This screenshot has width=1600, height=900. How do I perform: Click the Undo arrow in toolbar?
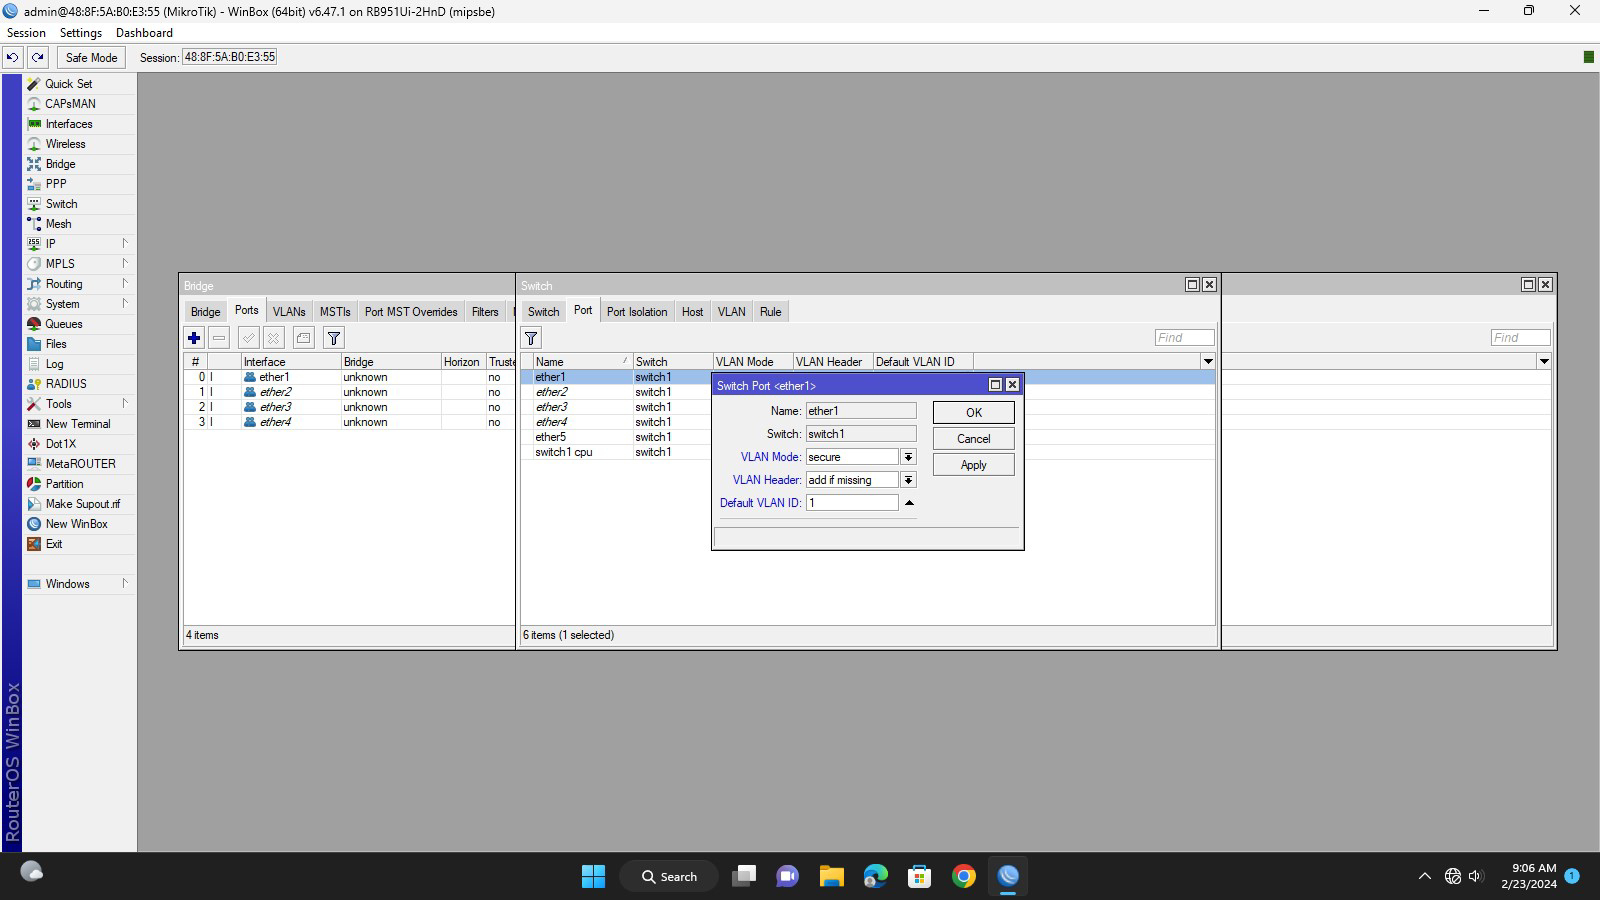pos(13,58)
